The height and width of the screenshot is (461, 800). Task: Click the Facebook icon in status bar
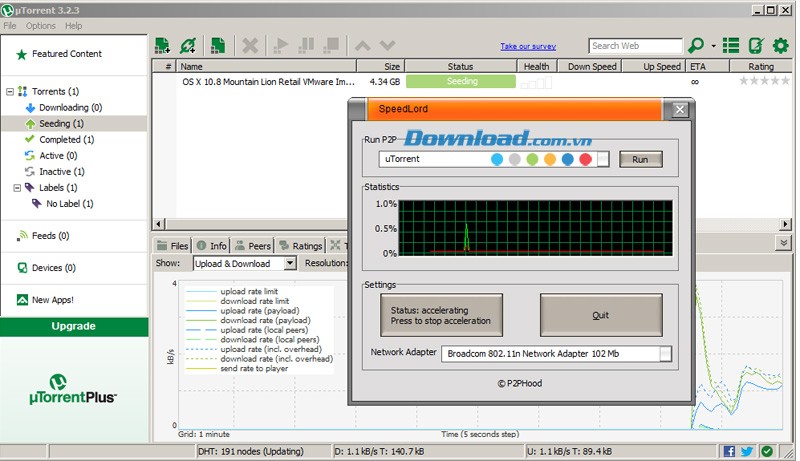click(729, 451)
